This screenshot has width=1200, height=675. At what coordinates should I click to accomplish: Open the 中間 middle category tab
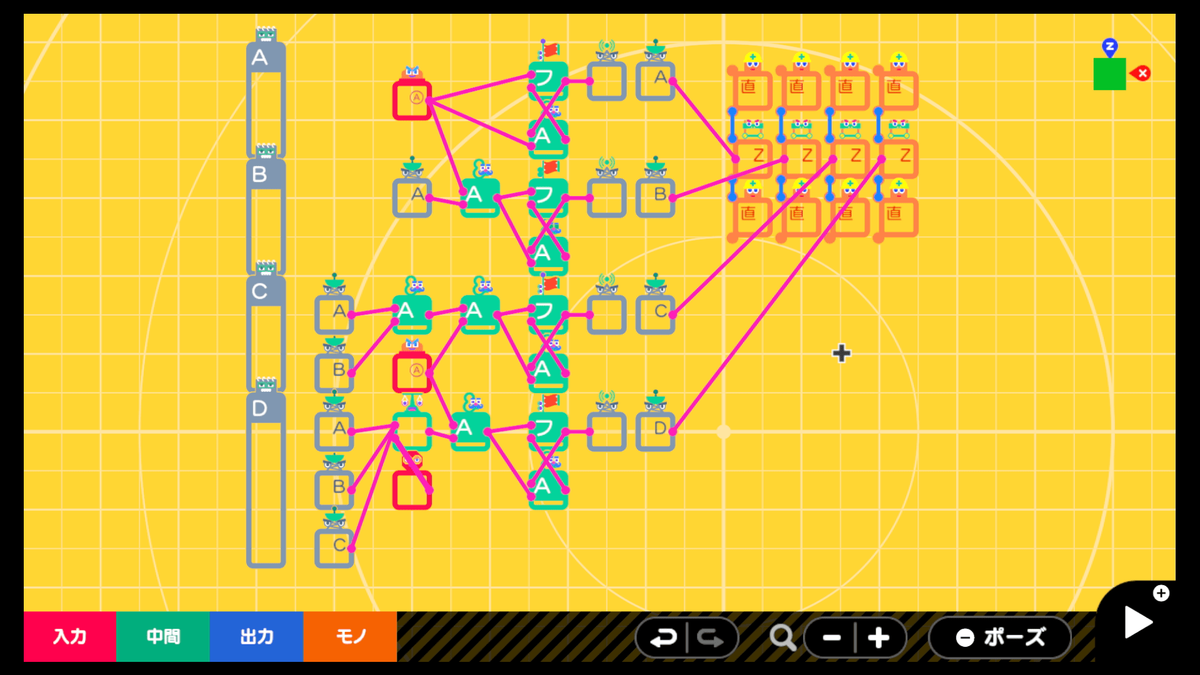163,637
